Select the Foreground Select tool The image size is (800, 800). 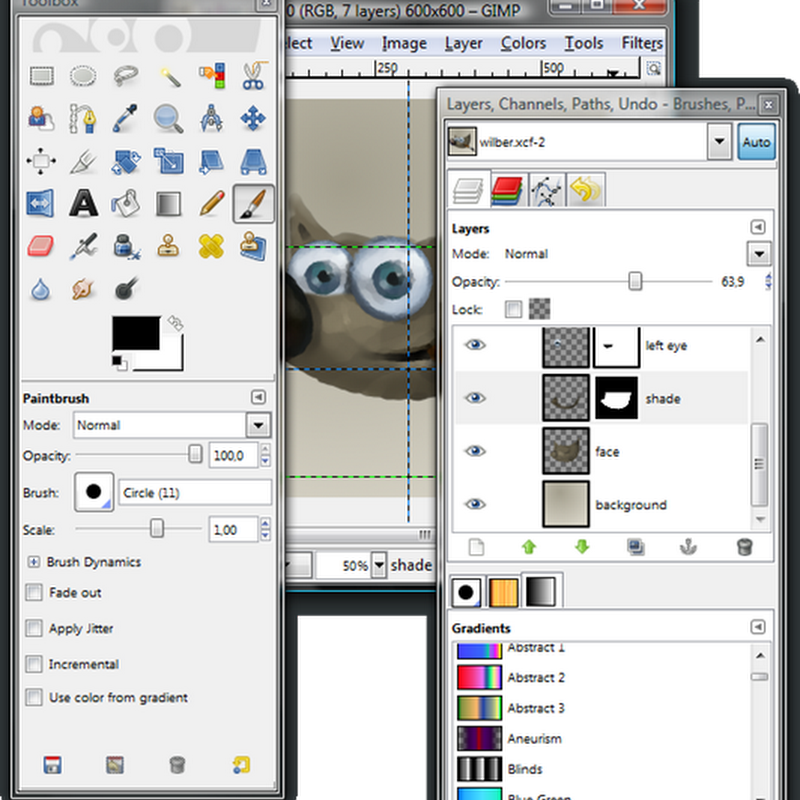(41, 119)
